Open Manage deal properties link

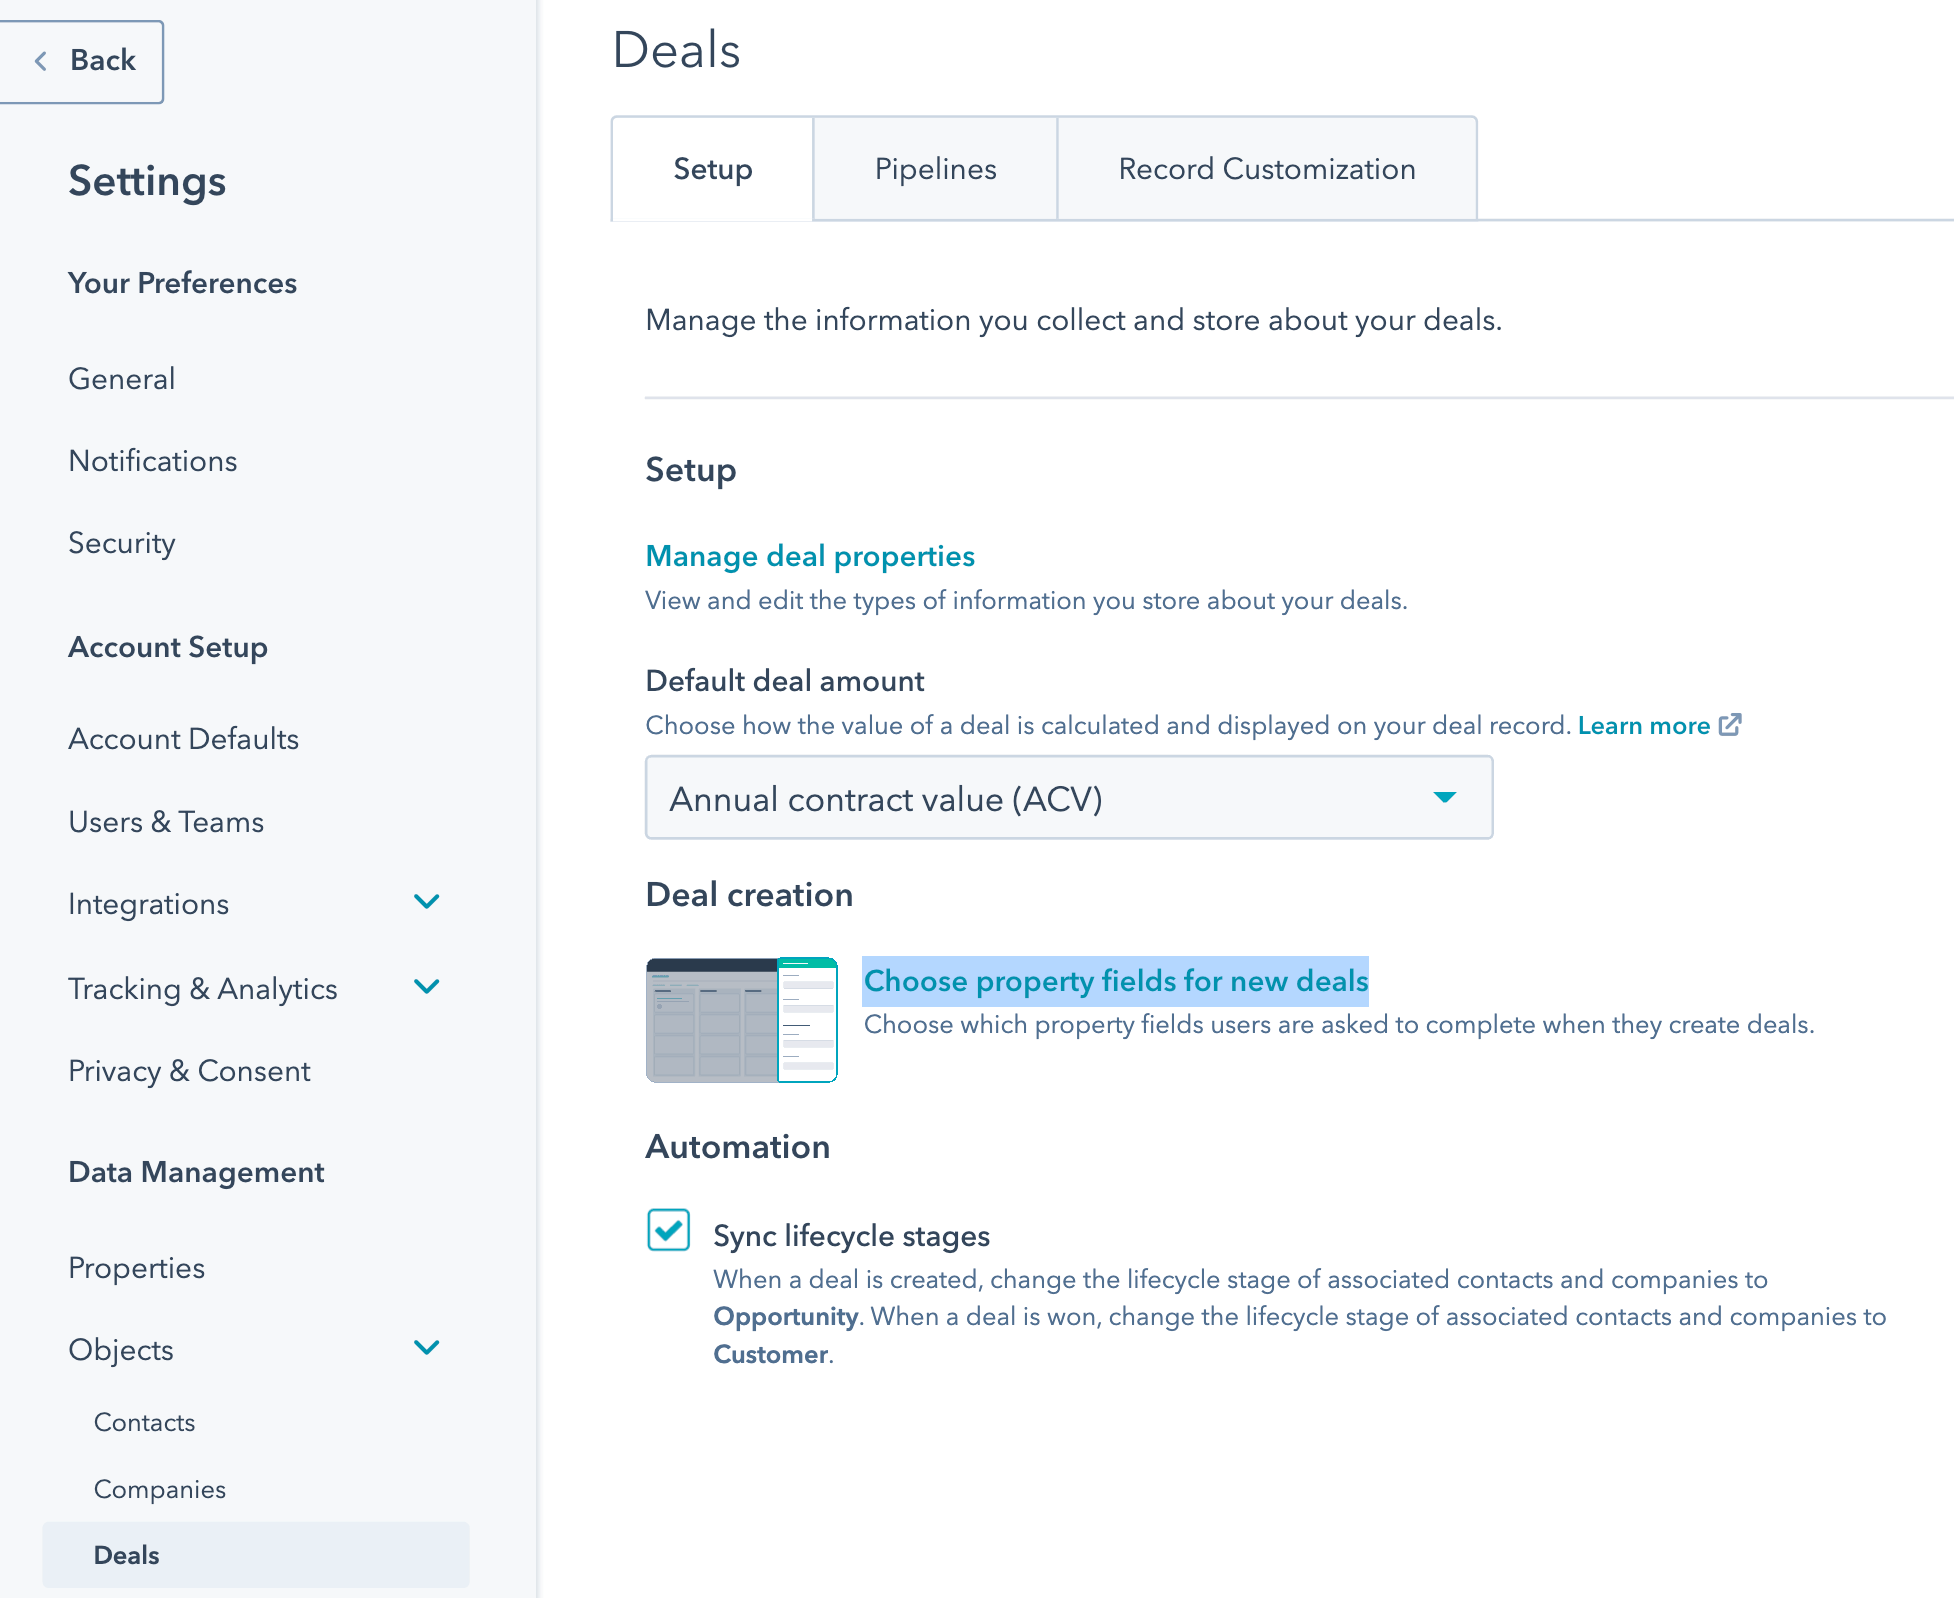810,556
